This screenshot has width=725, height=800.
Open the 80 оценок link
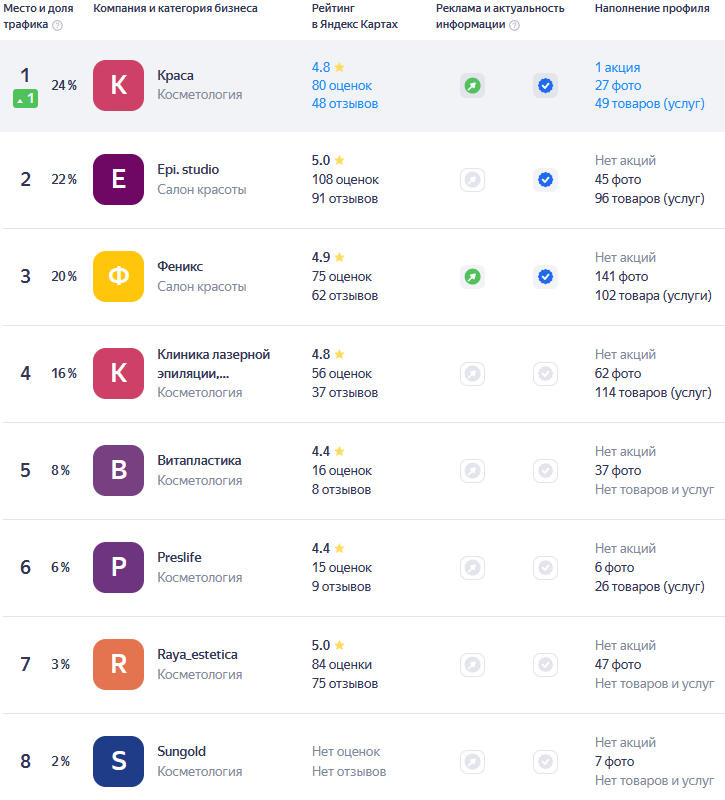click(x=342, y=86)
